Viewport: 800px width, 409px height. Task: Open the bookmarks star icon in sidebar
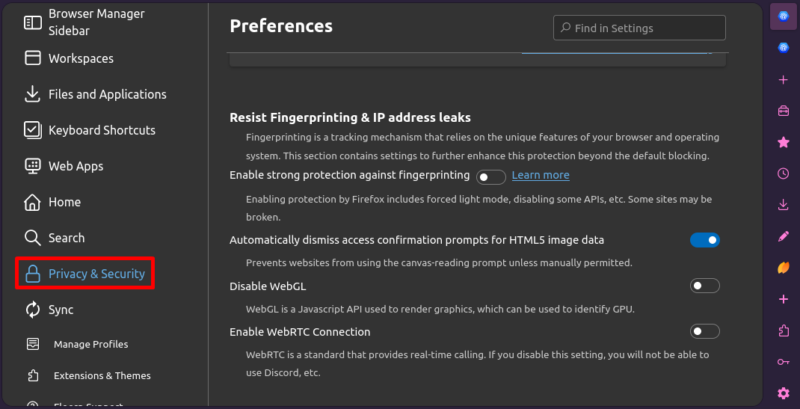tap(783, 143)
